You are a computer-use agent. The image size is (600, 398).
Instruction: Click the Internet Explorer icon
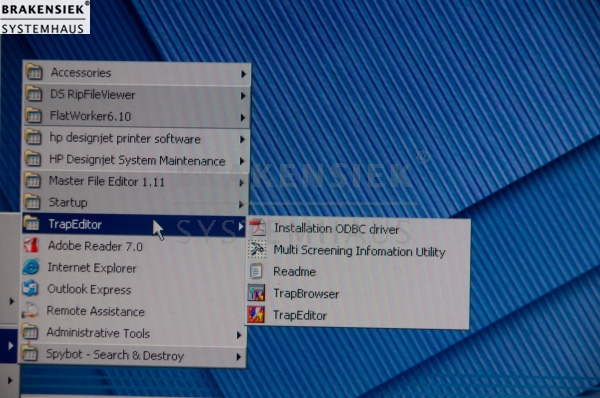pos(31,267)
